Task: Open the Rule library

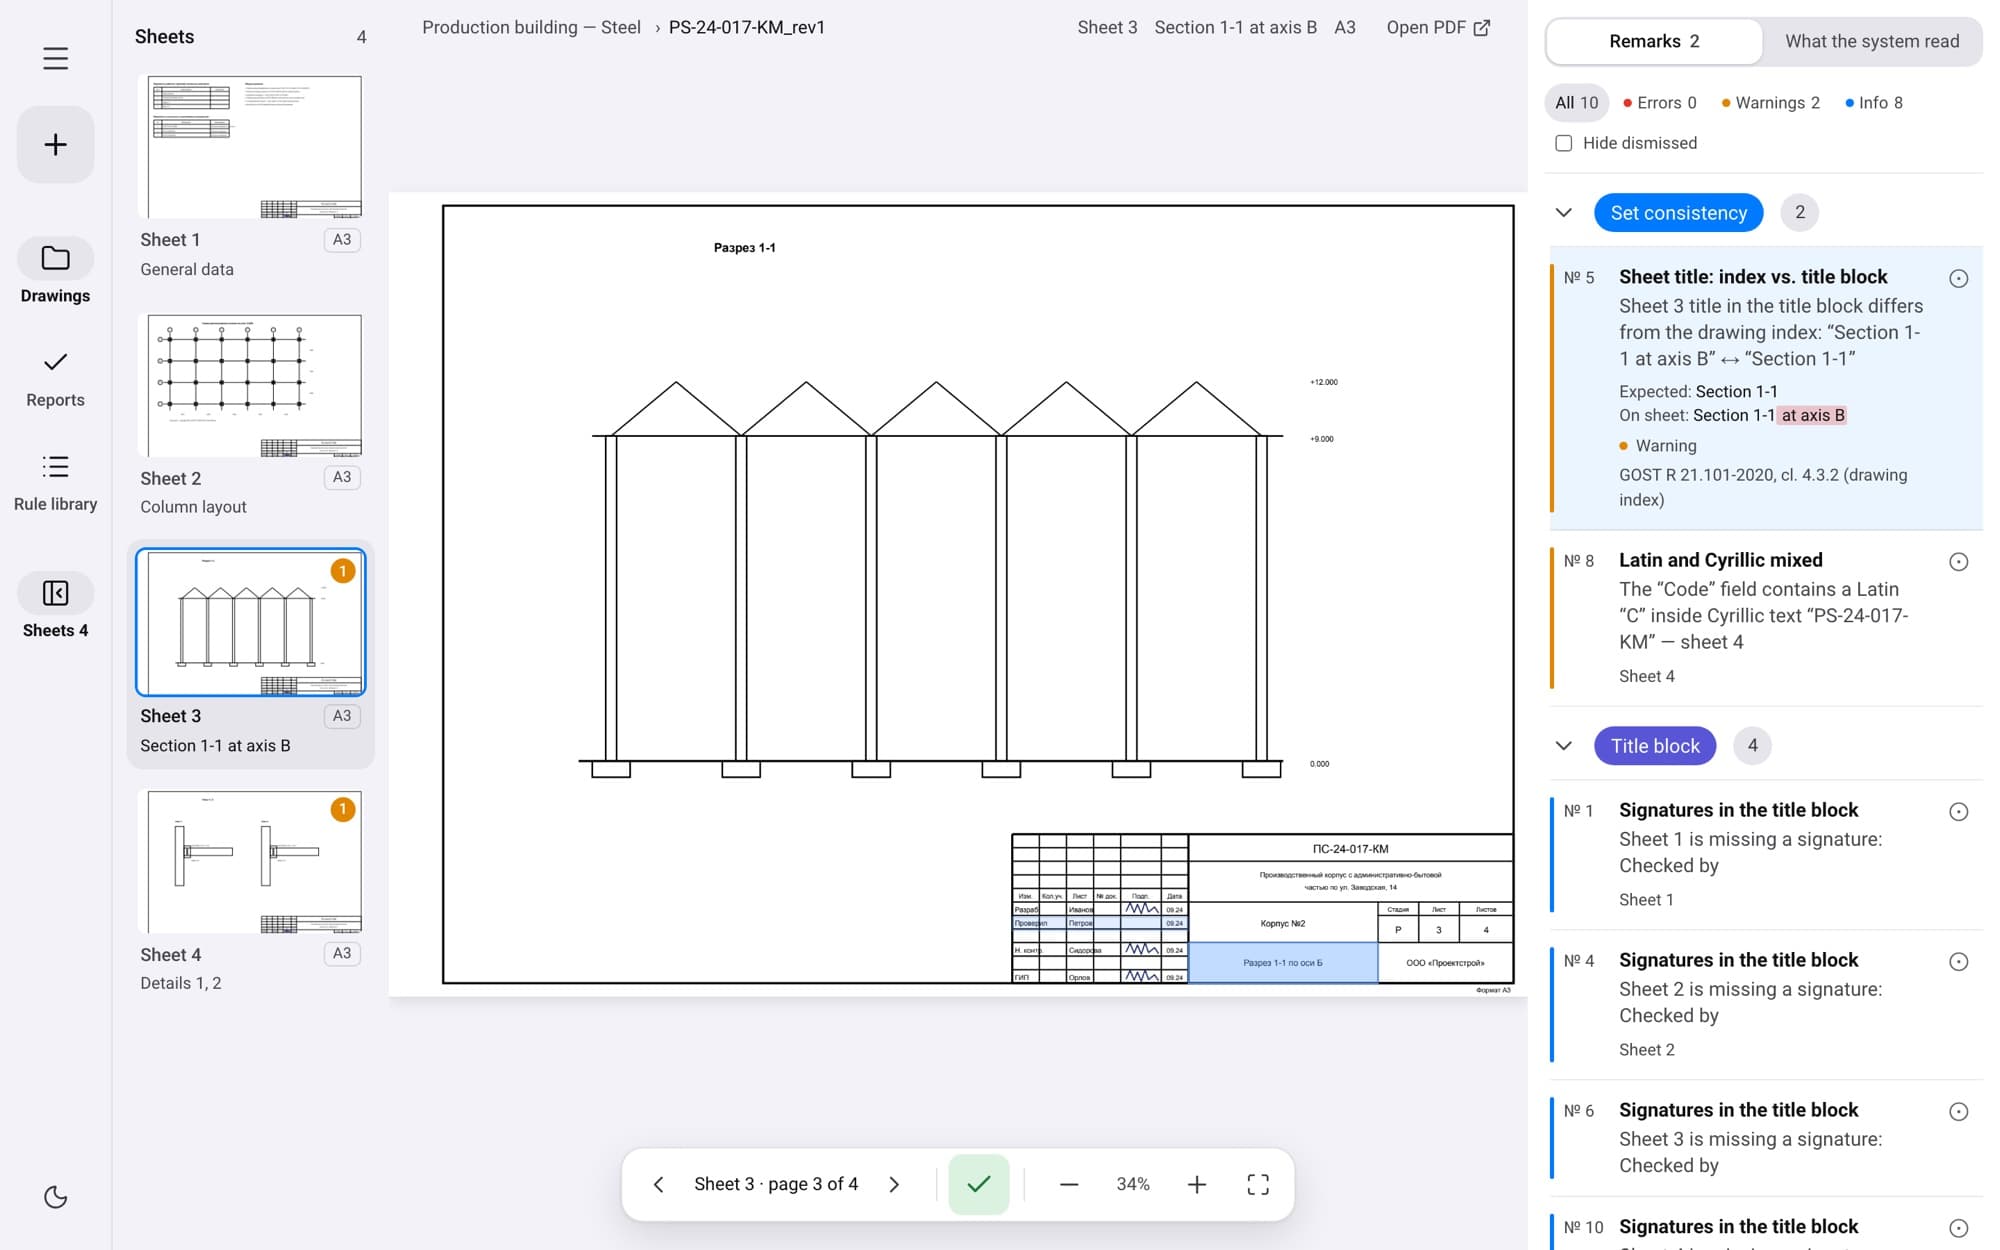Action: pos(55,483)
